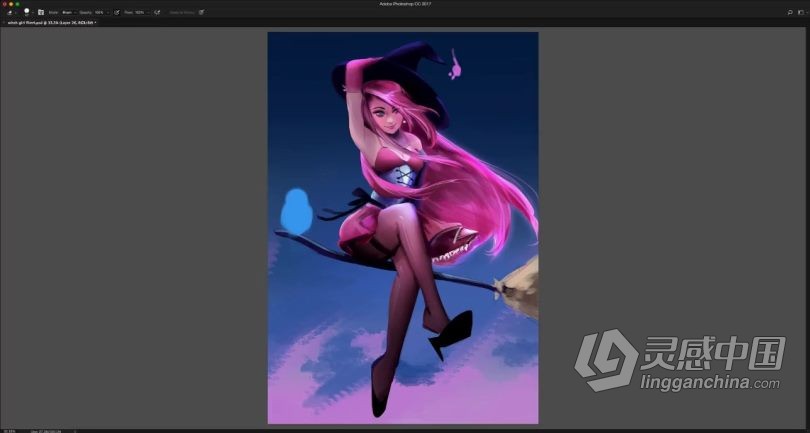Click the Opacity percentage field
Screen dimensions: 810x433
click(x=99, y=12)
